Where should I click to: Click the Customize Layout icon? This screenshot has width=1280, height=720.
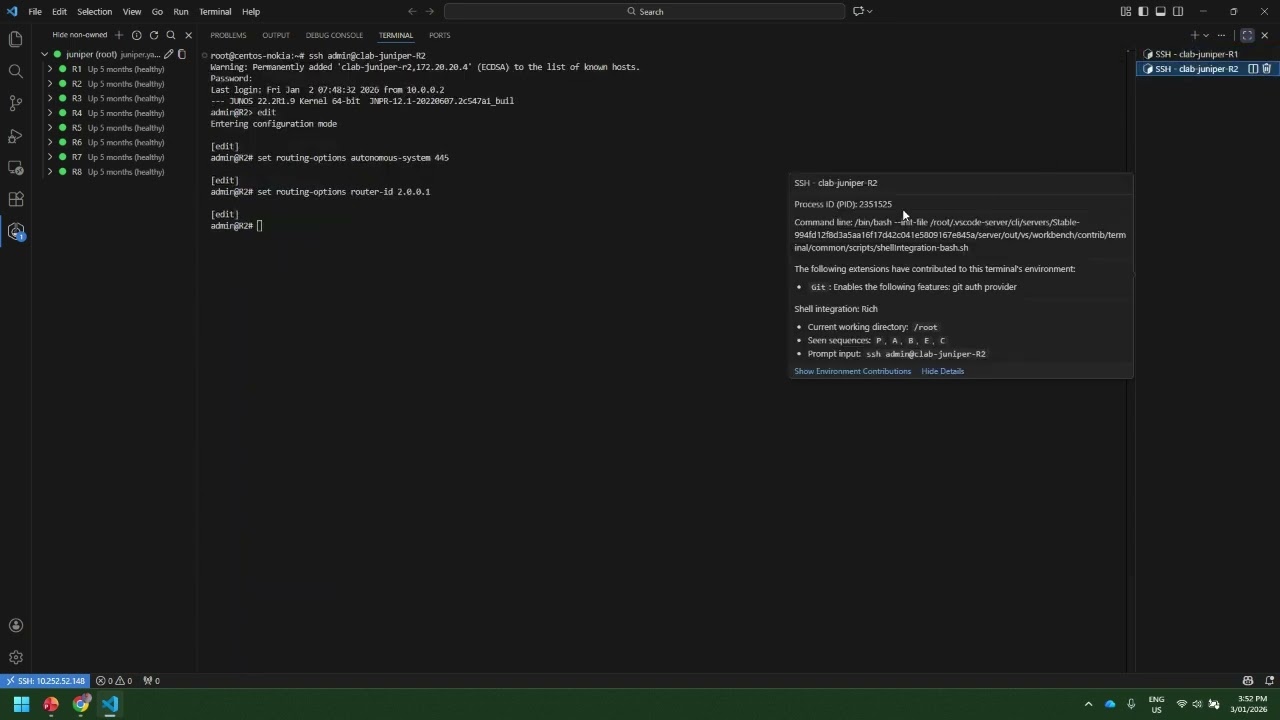[x=1126, y=11]
